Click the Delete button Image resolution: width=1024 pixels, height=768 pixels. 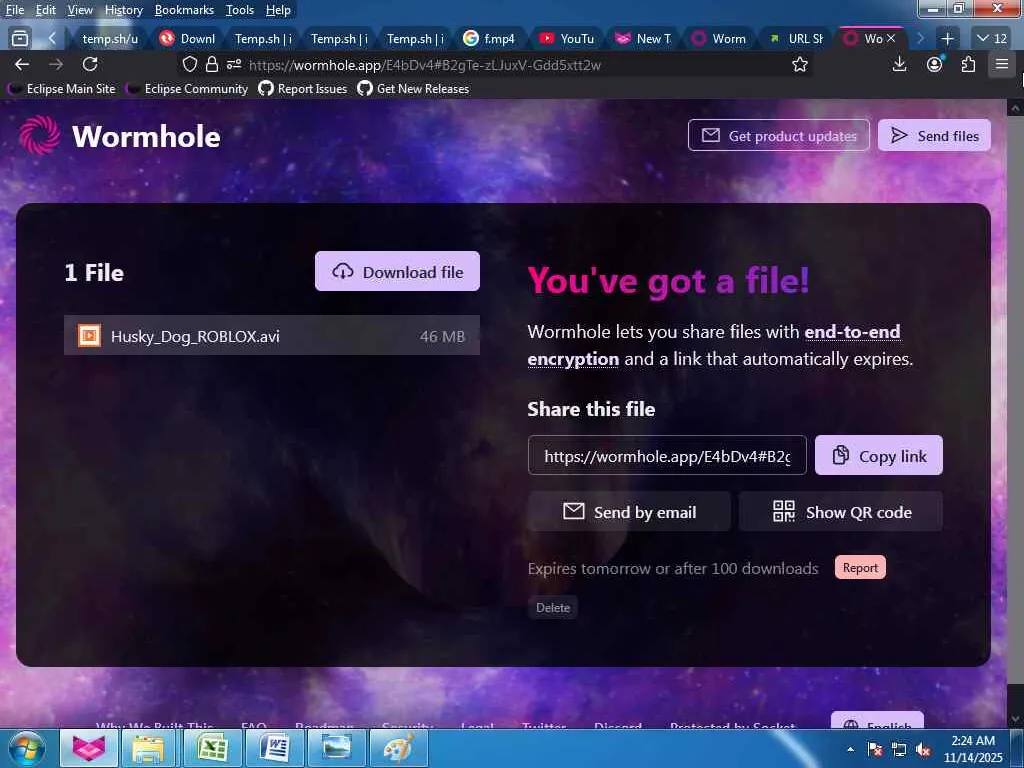point(552,607)
